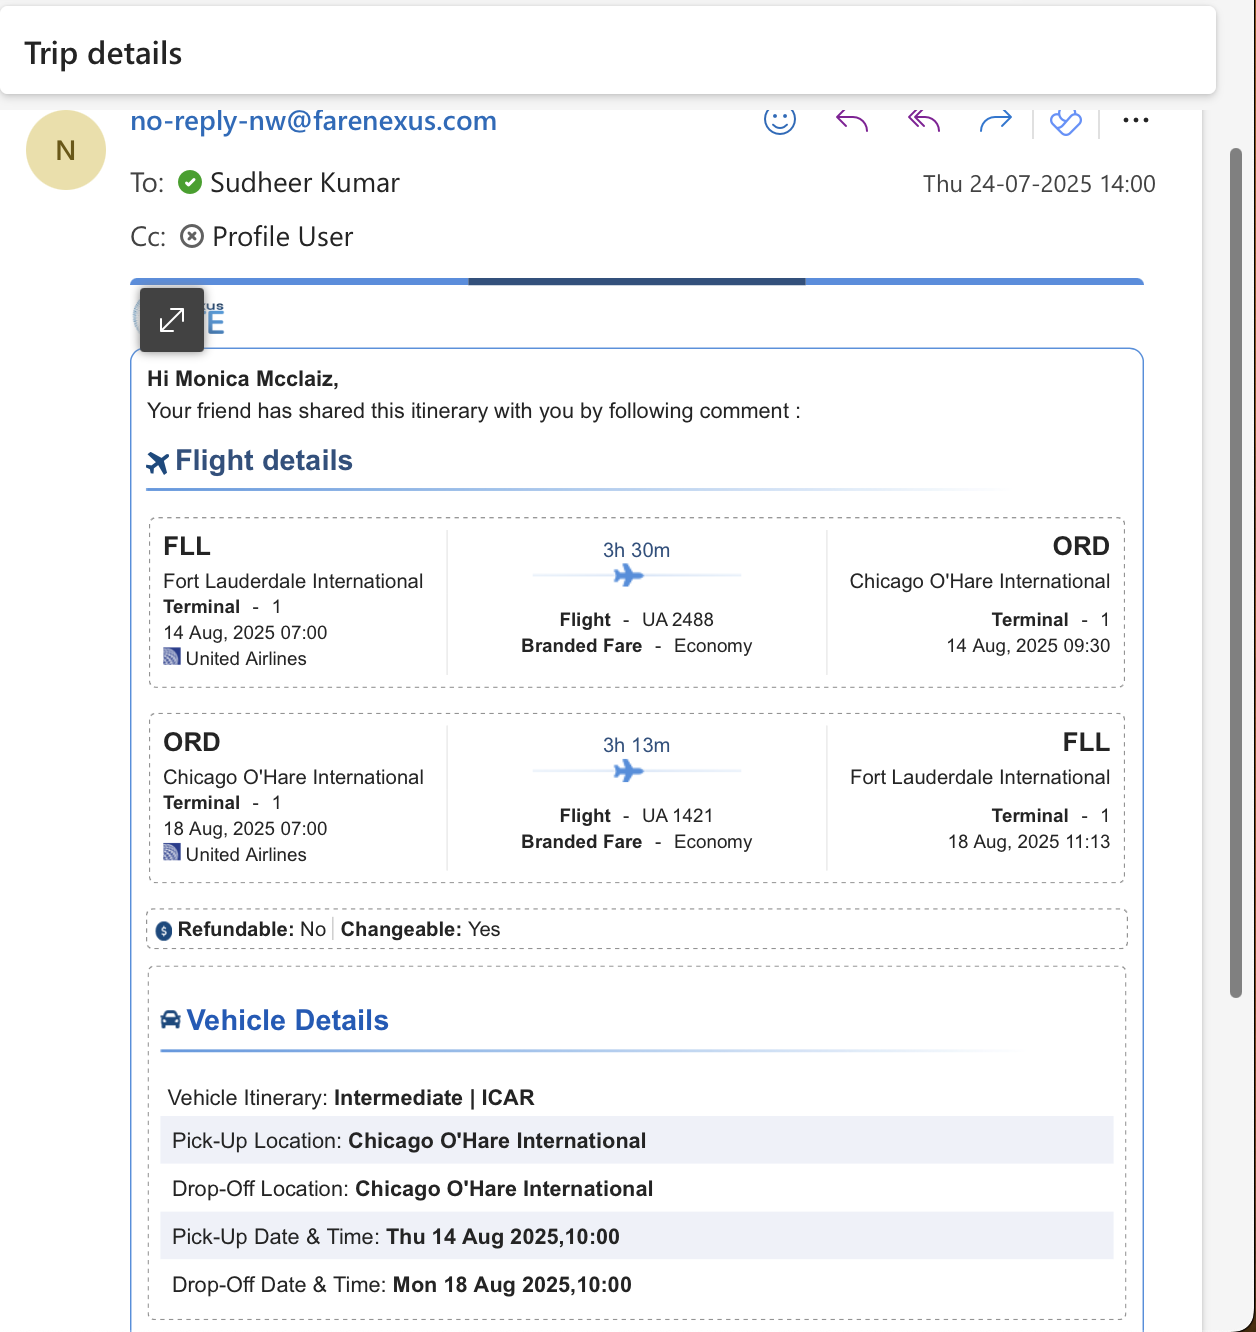
Task: Click the timestamp Thu 24-07-2025 14:00
Action: pyautogui.click(x=1039, y=184)
